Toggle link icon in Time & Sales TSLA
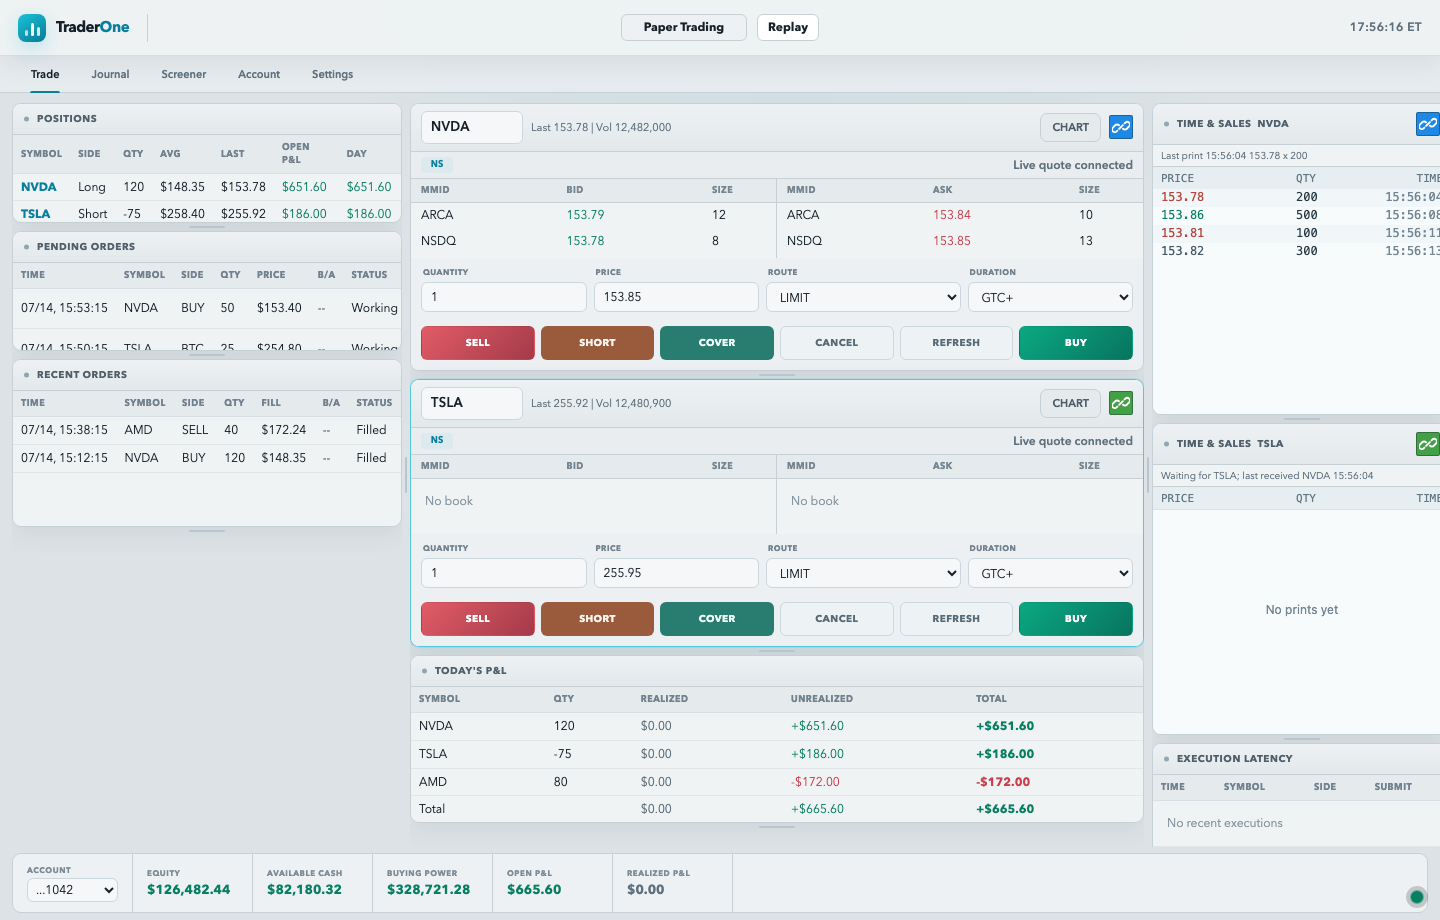The height and width of the screenshot is (920, 1440). tap(1428, 444)
